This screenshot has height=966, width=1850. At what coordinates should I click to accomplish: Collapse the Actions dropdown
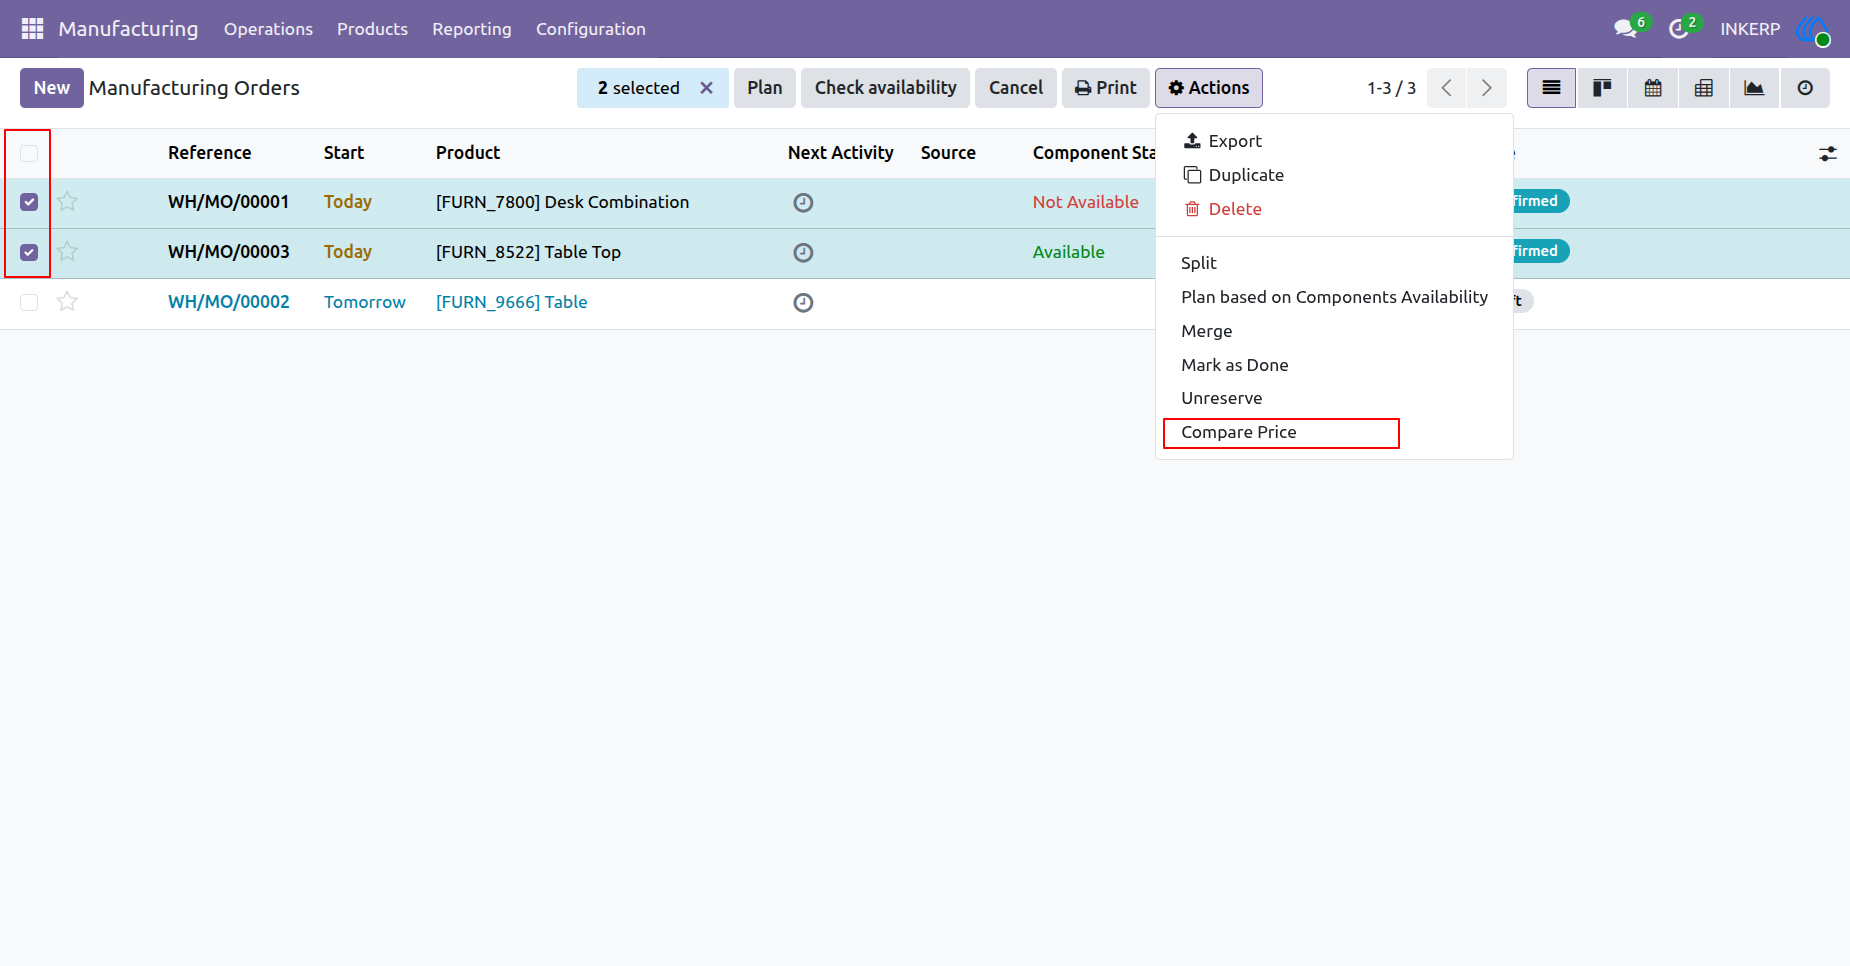pos(1208,88)
